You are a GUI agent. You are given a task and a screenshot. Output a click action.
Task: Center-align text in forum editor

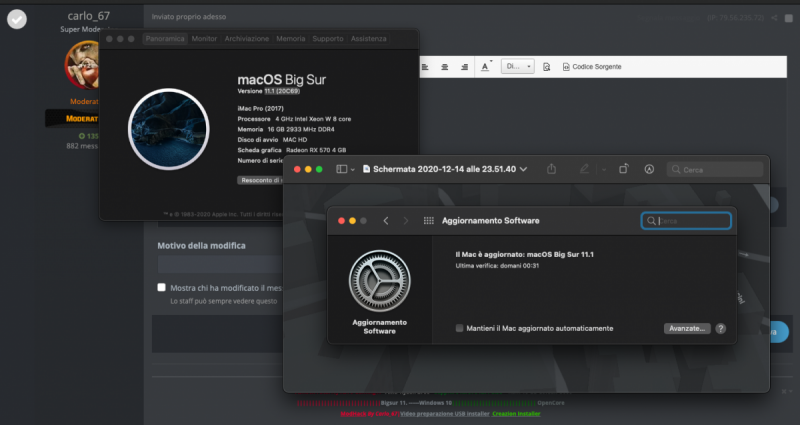pos(444,67)
